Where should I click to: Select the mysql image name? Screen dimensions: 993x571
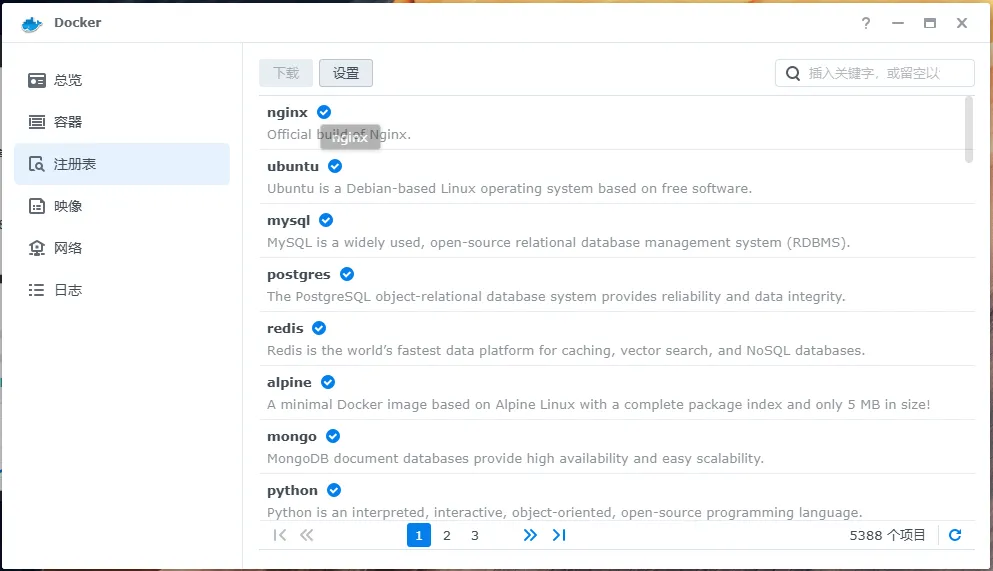288,221
